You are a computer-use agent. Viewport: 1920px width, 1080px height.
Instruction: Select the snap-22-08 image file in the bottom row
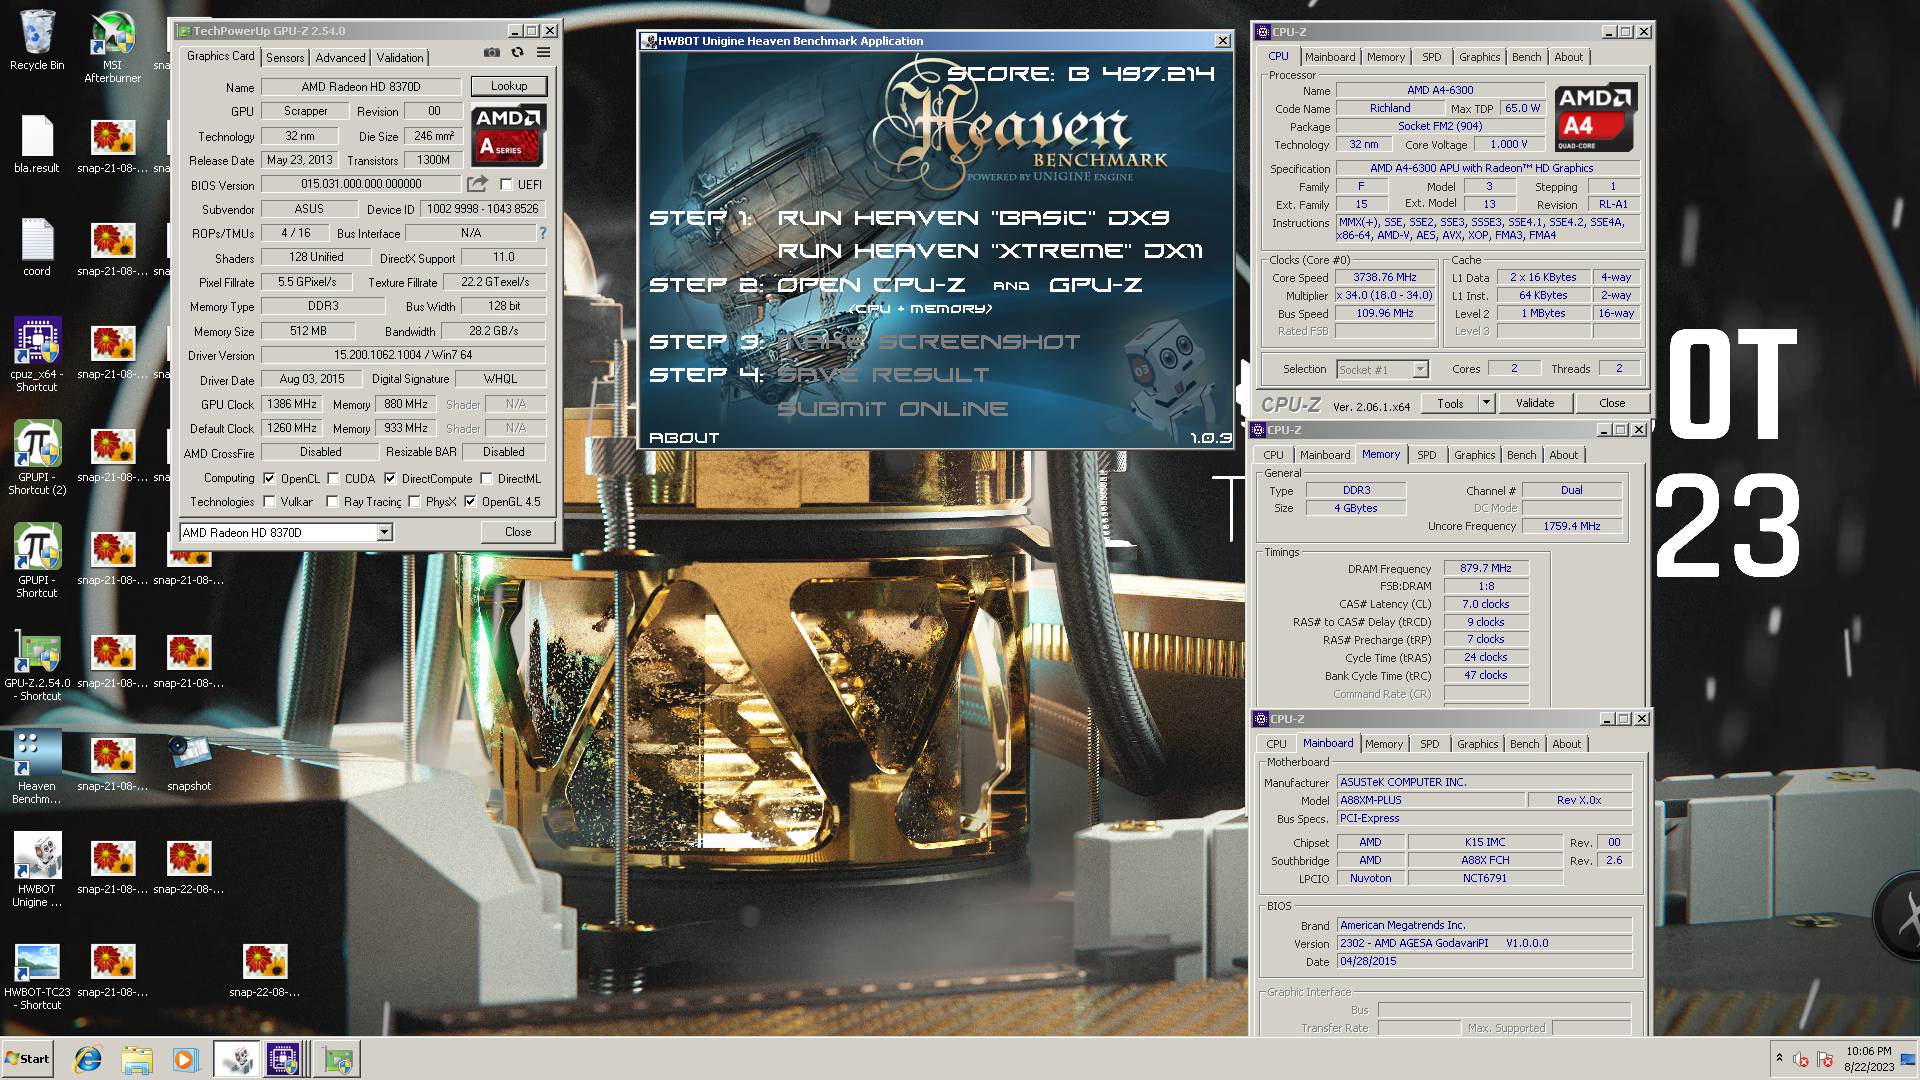click(265, 971)
